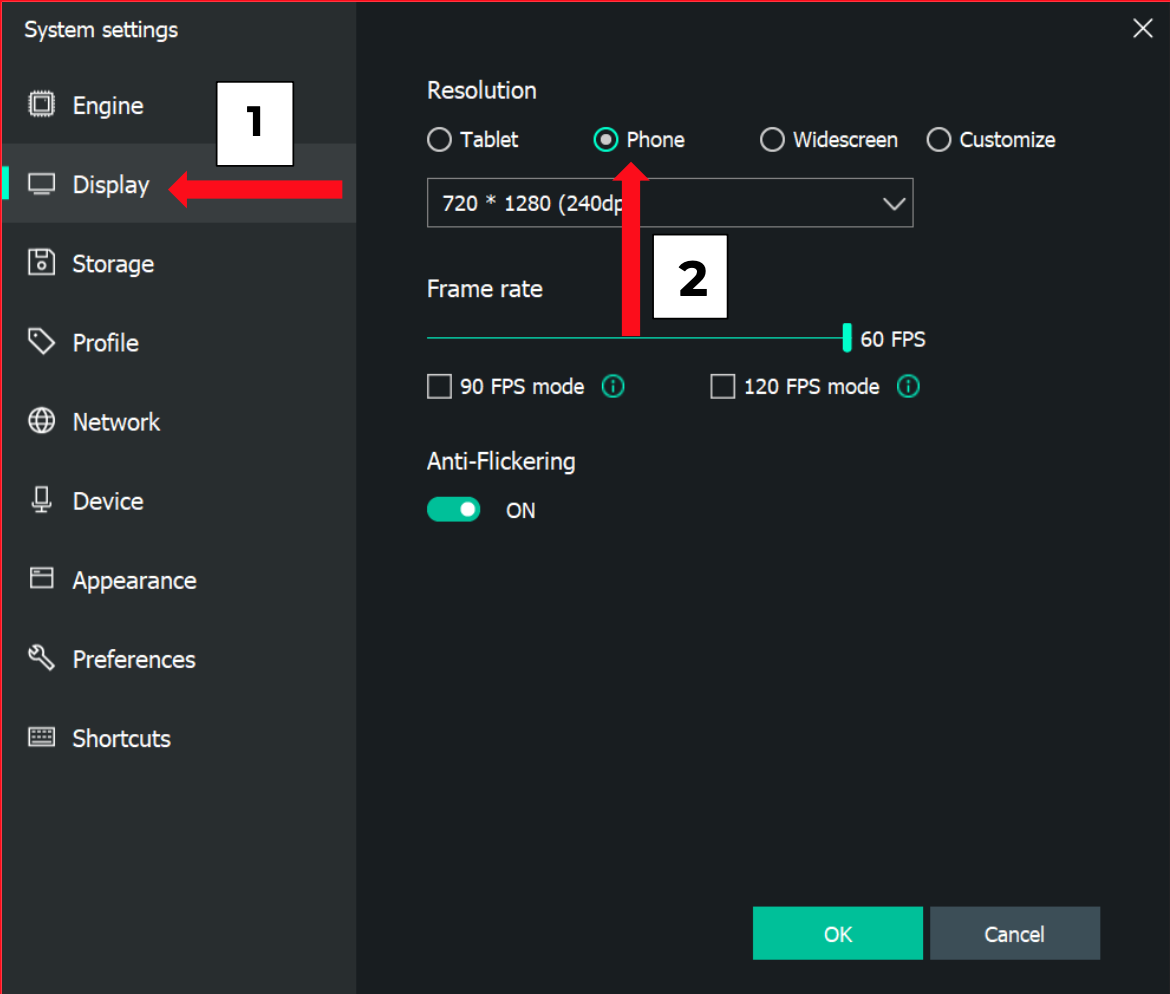
Task: Select the Customize resolution option
Action: (938, 140)
